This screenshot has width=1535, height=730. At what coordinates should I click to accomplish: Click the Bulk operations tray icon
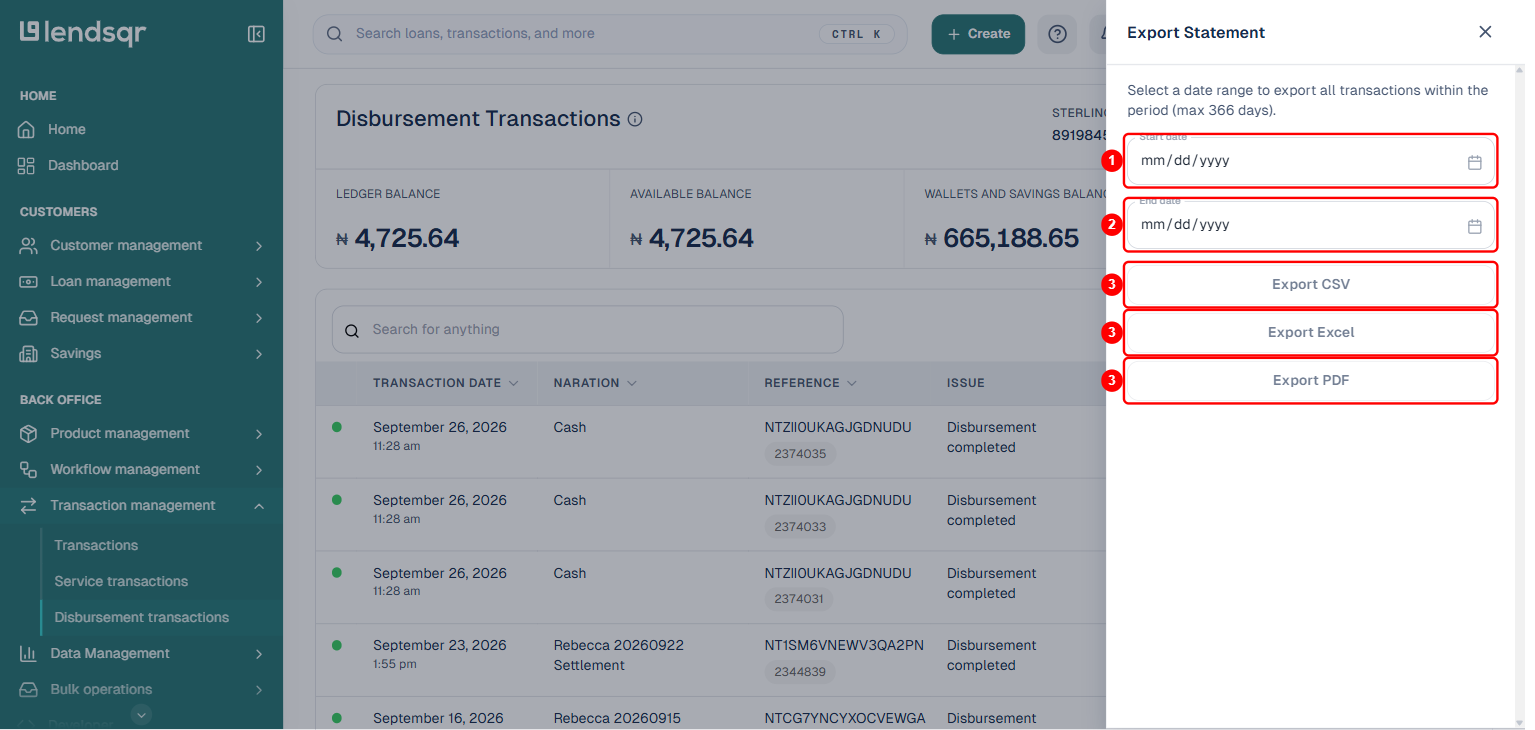29,690
